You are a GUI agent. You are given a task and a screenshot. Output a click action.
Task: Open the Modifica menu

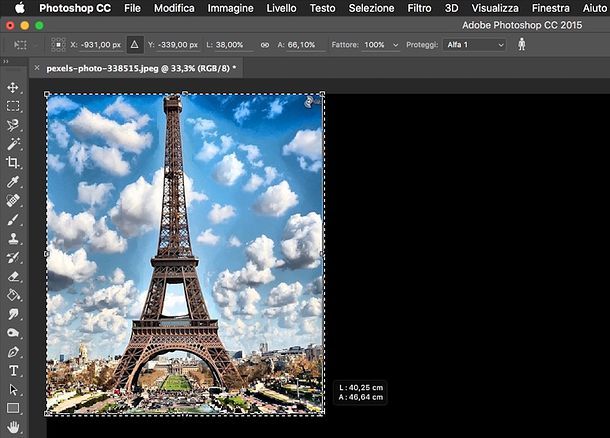[174, 8]
